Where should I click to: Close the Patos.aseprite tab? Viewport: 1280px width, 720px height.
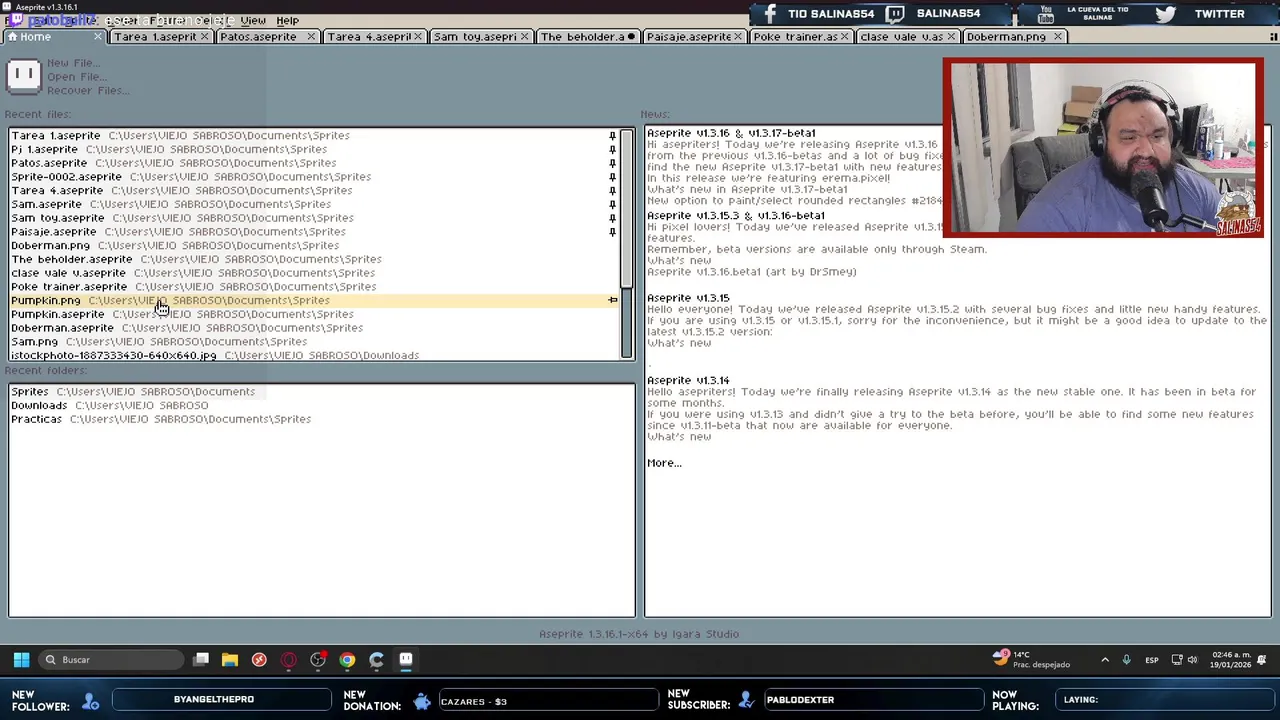(x=311, y=37)
